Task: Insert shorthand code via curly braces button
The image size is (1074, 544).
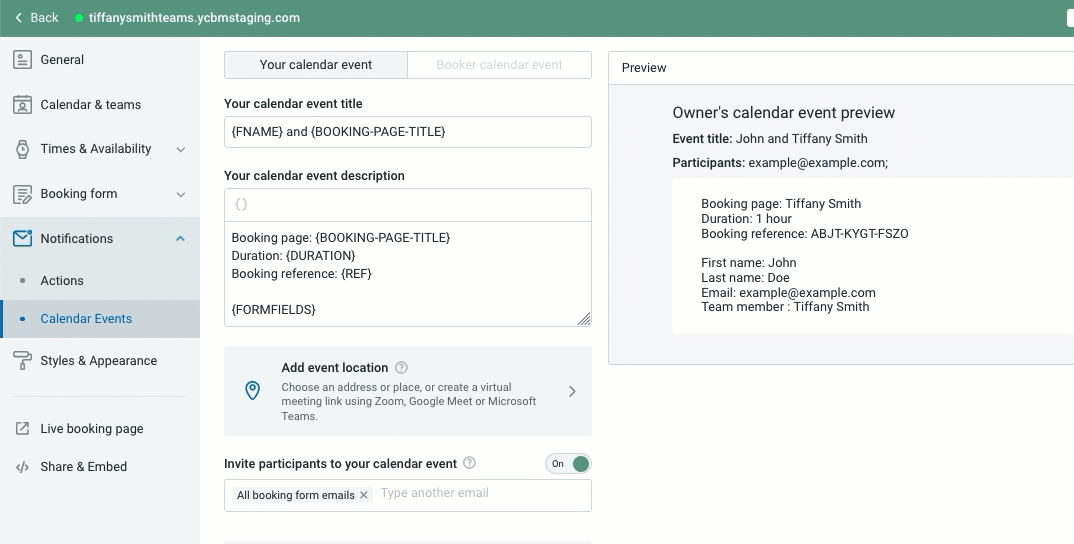Action: pyautogui.click(x=241, y=204)
